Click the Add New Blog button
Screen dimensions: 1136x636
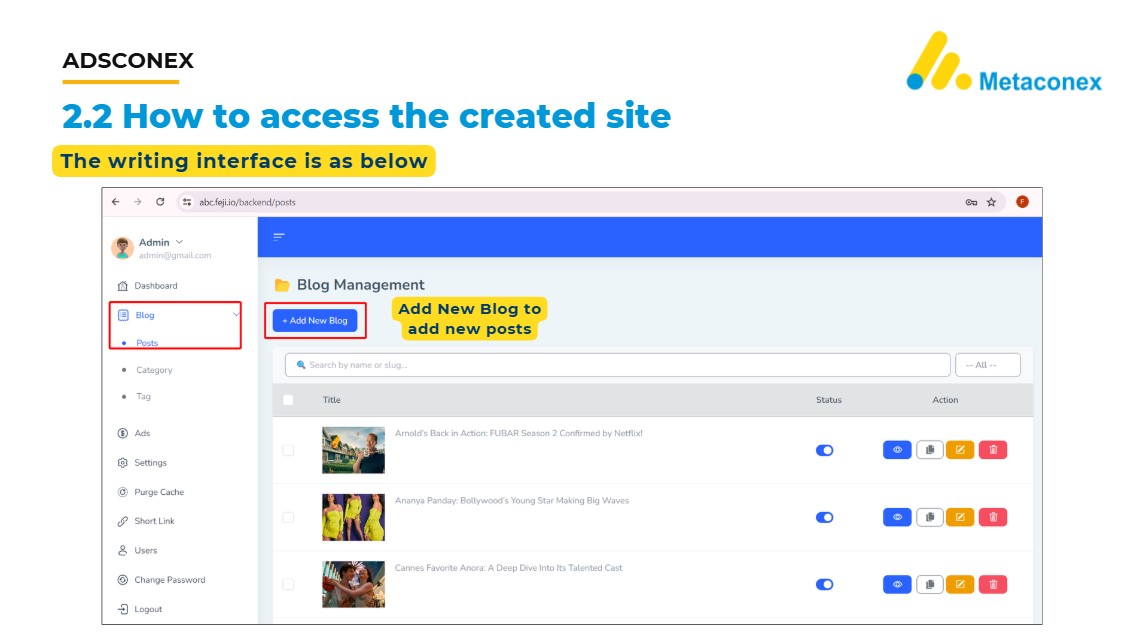click(x=315, y=321)
